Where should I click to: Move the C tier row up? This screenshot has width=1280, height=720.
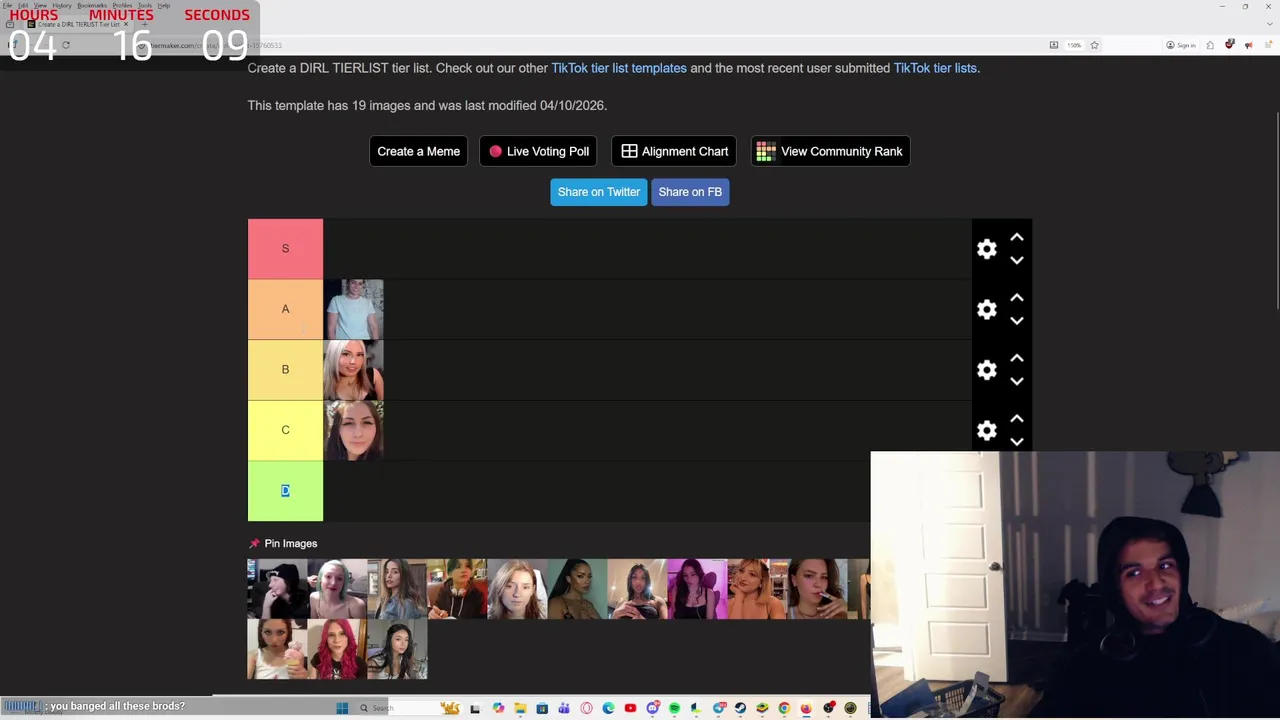pyautogui.click(x=1017, y=419)
